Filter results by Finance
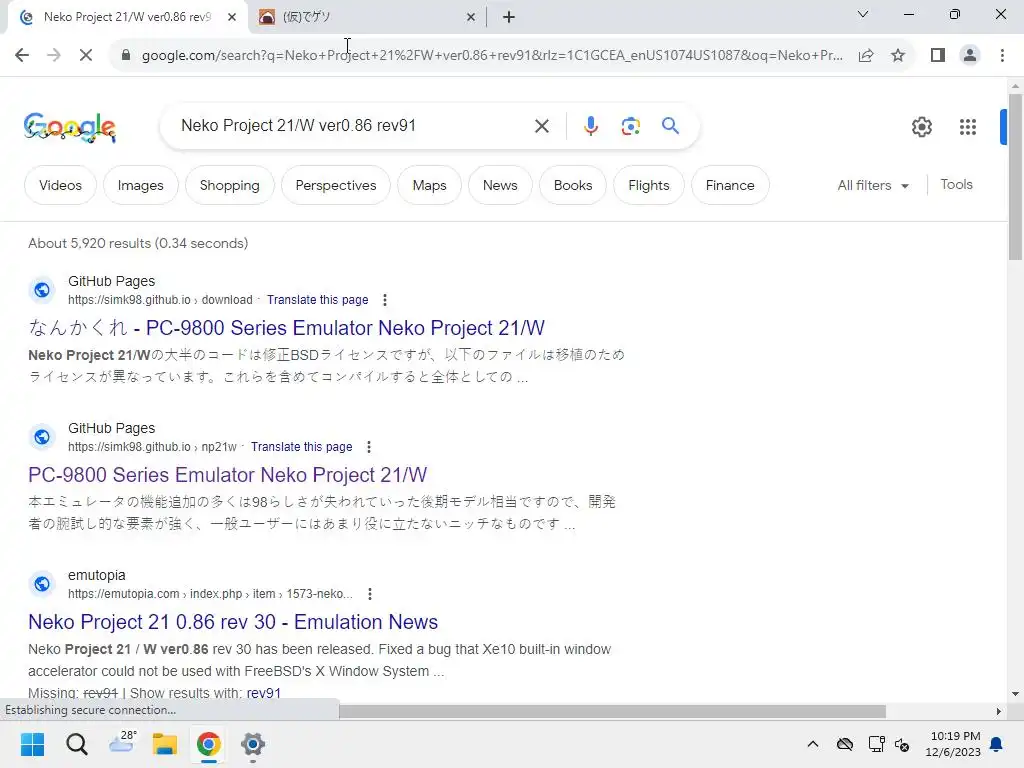 729,185
